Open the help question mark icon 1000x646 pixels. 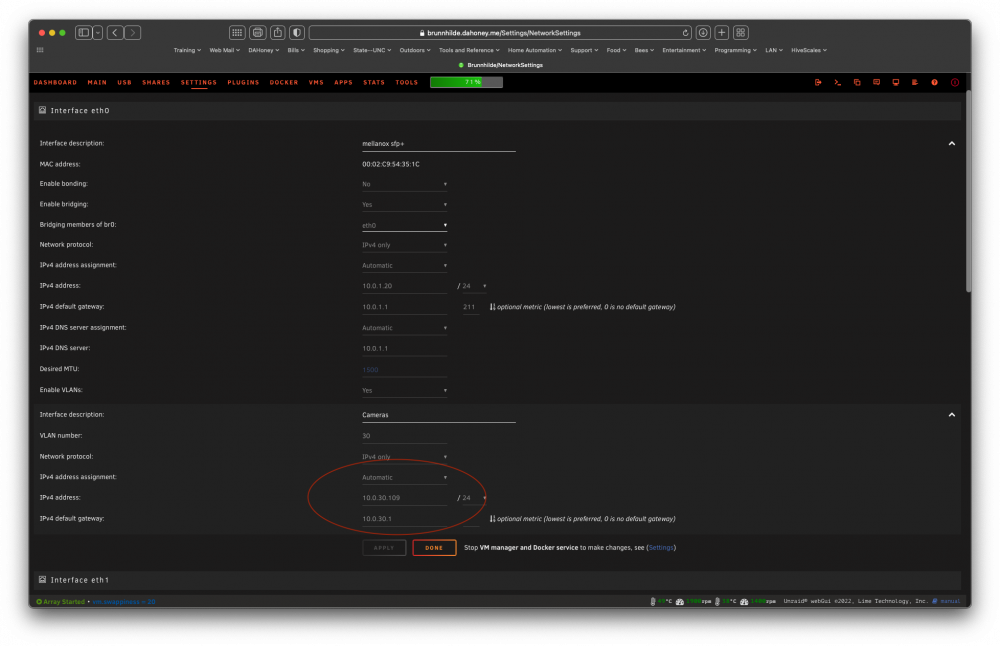click(934, 82)
